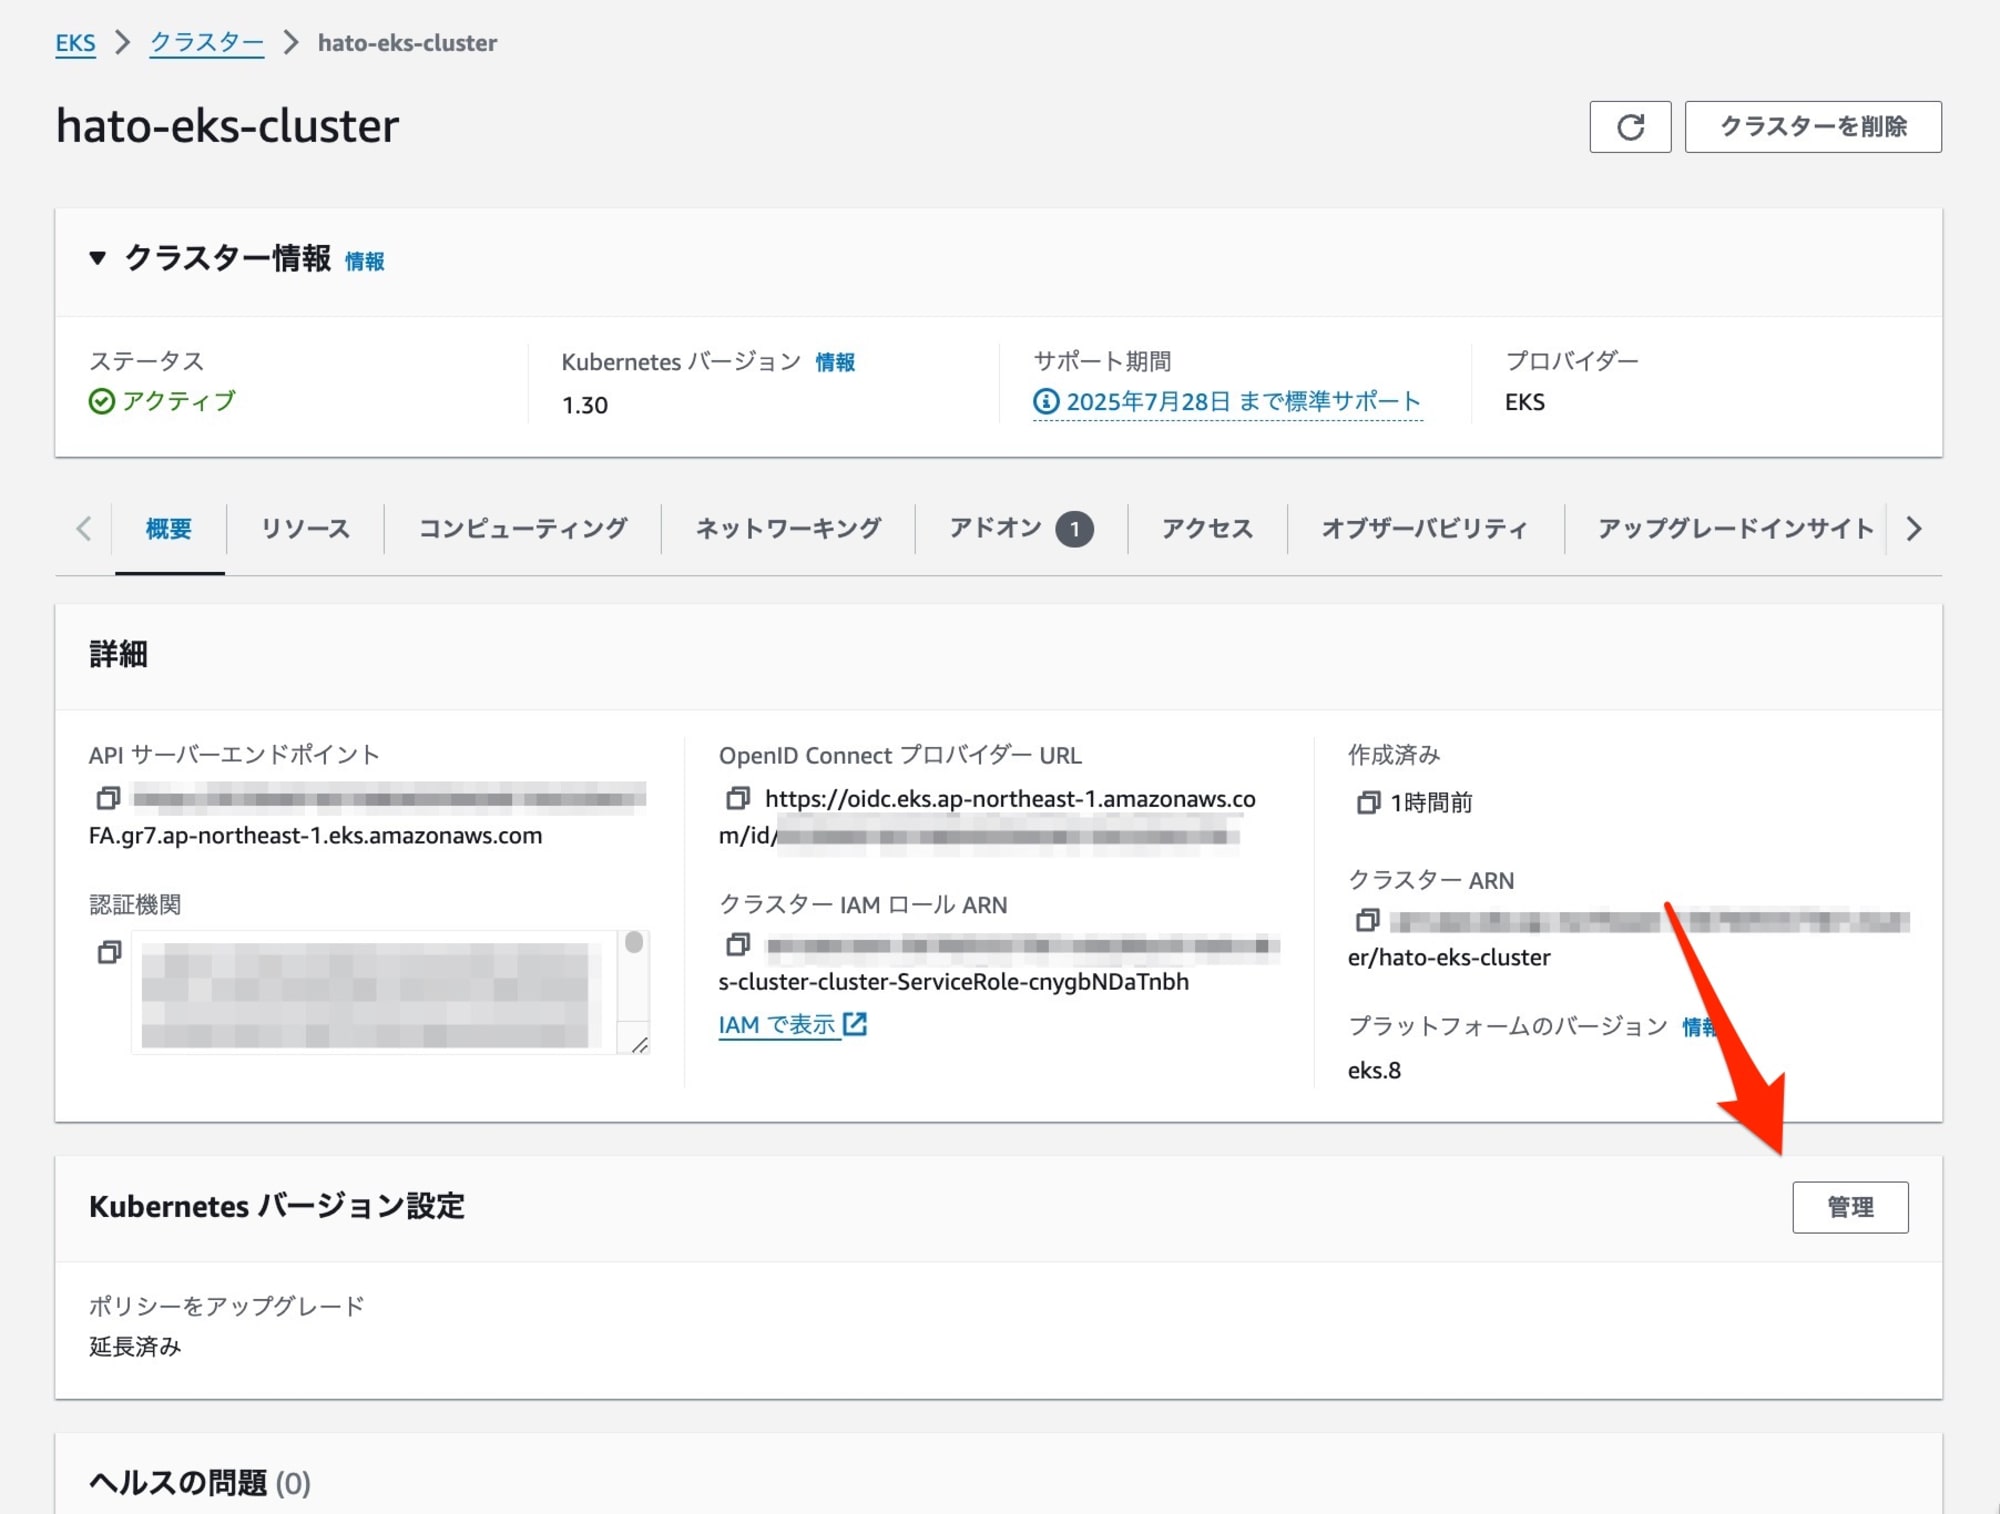The image size is (2000, 1514).
Task: Open the オブザーバビリティ tab
Action: tap(1425, 529)
